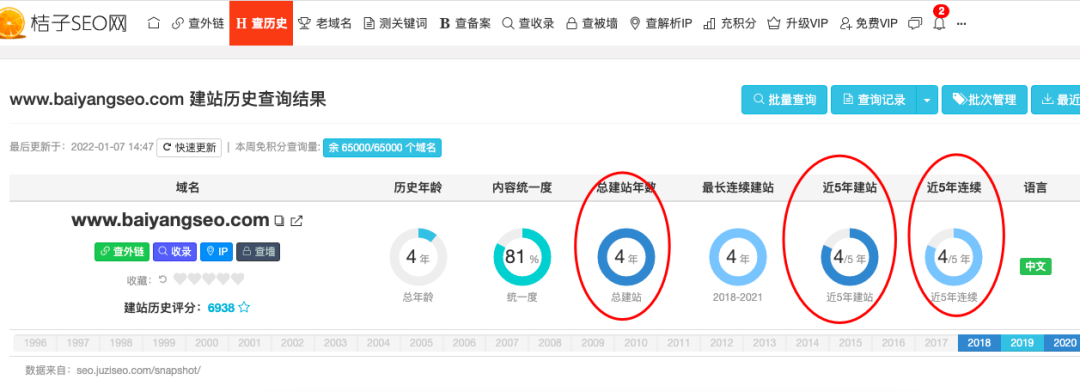Click the 快速更新 refresh button

(189, 147)
